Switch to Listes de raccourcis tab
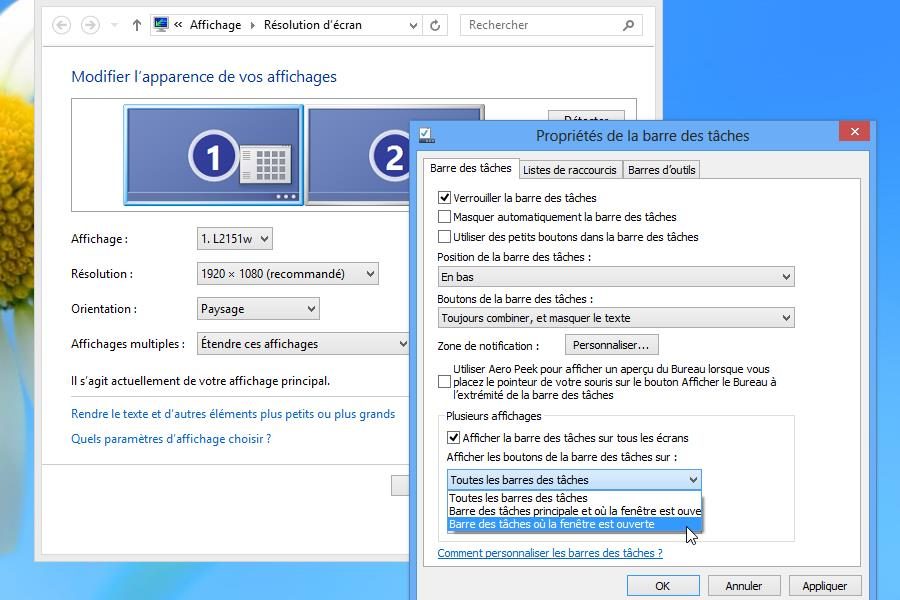900x600 pixels. [x=570, y=170]
